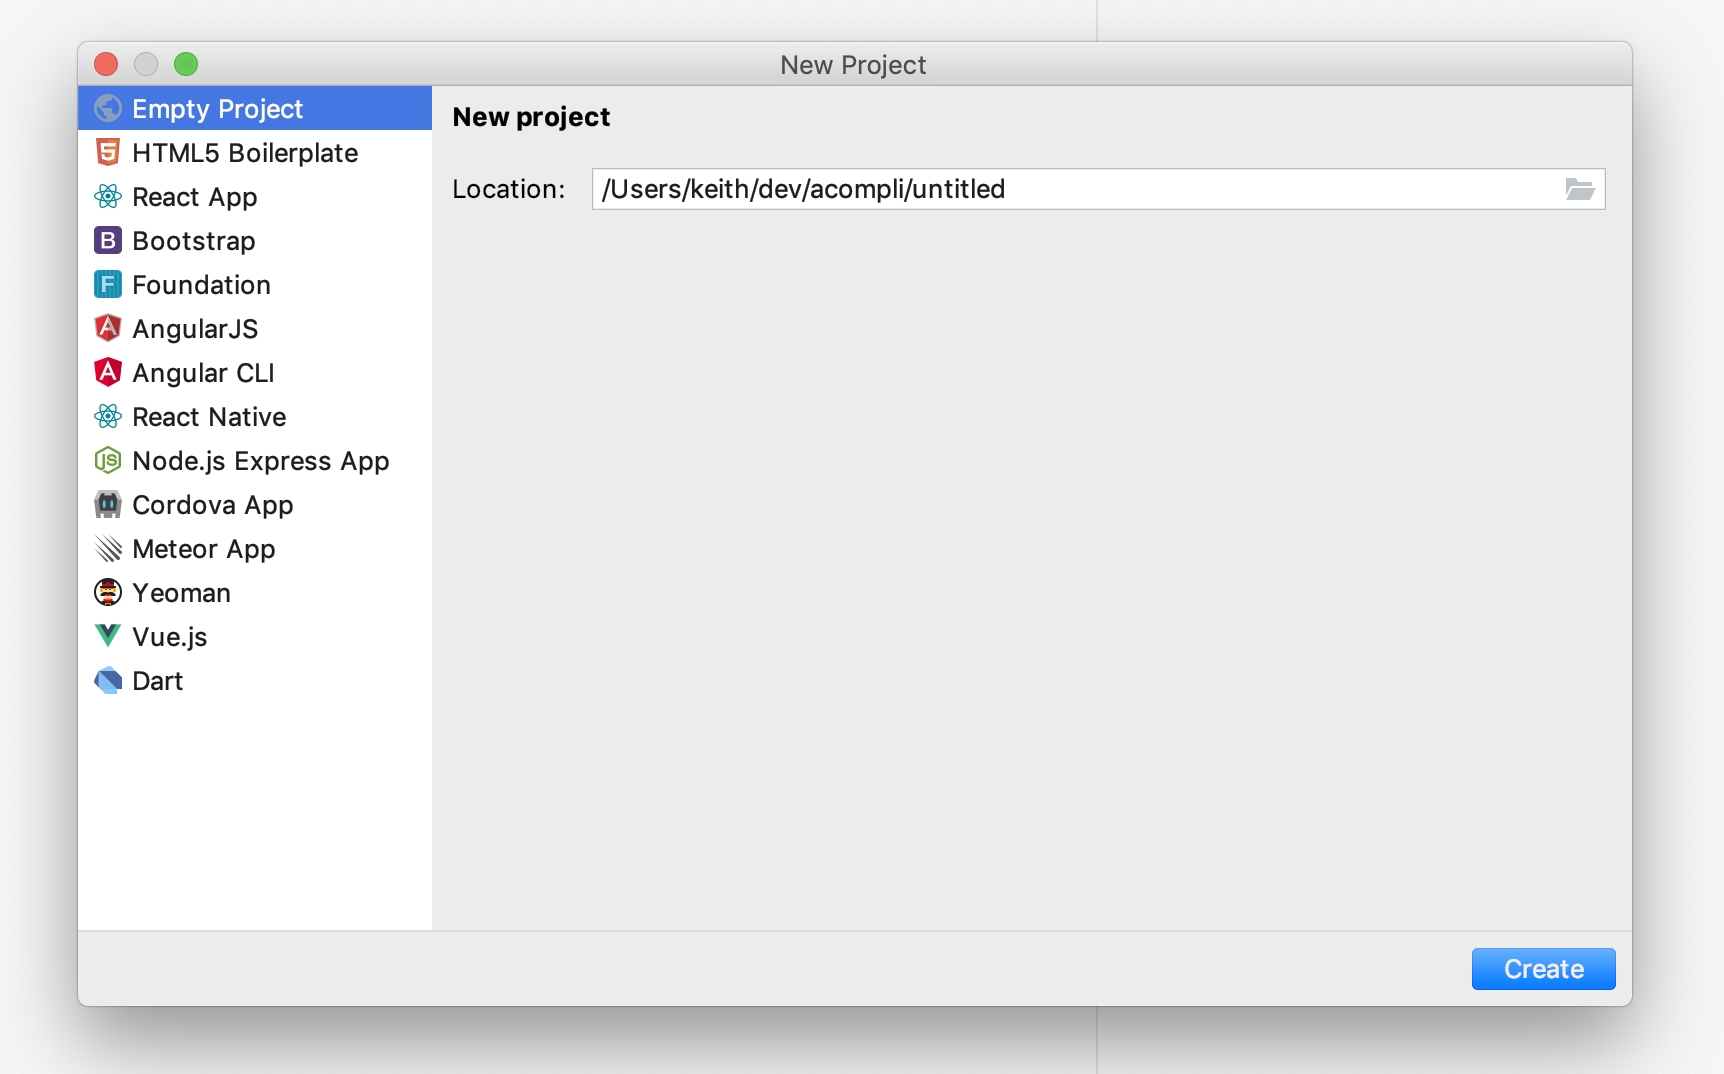Open the folder browser for project location
Screen dimensions: 1724x1074
[1580, 188]
